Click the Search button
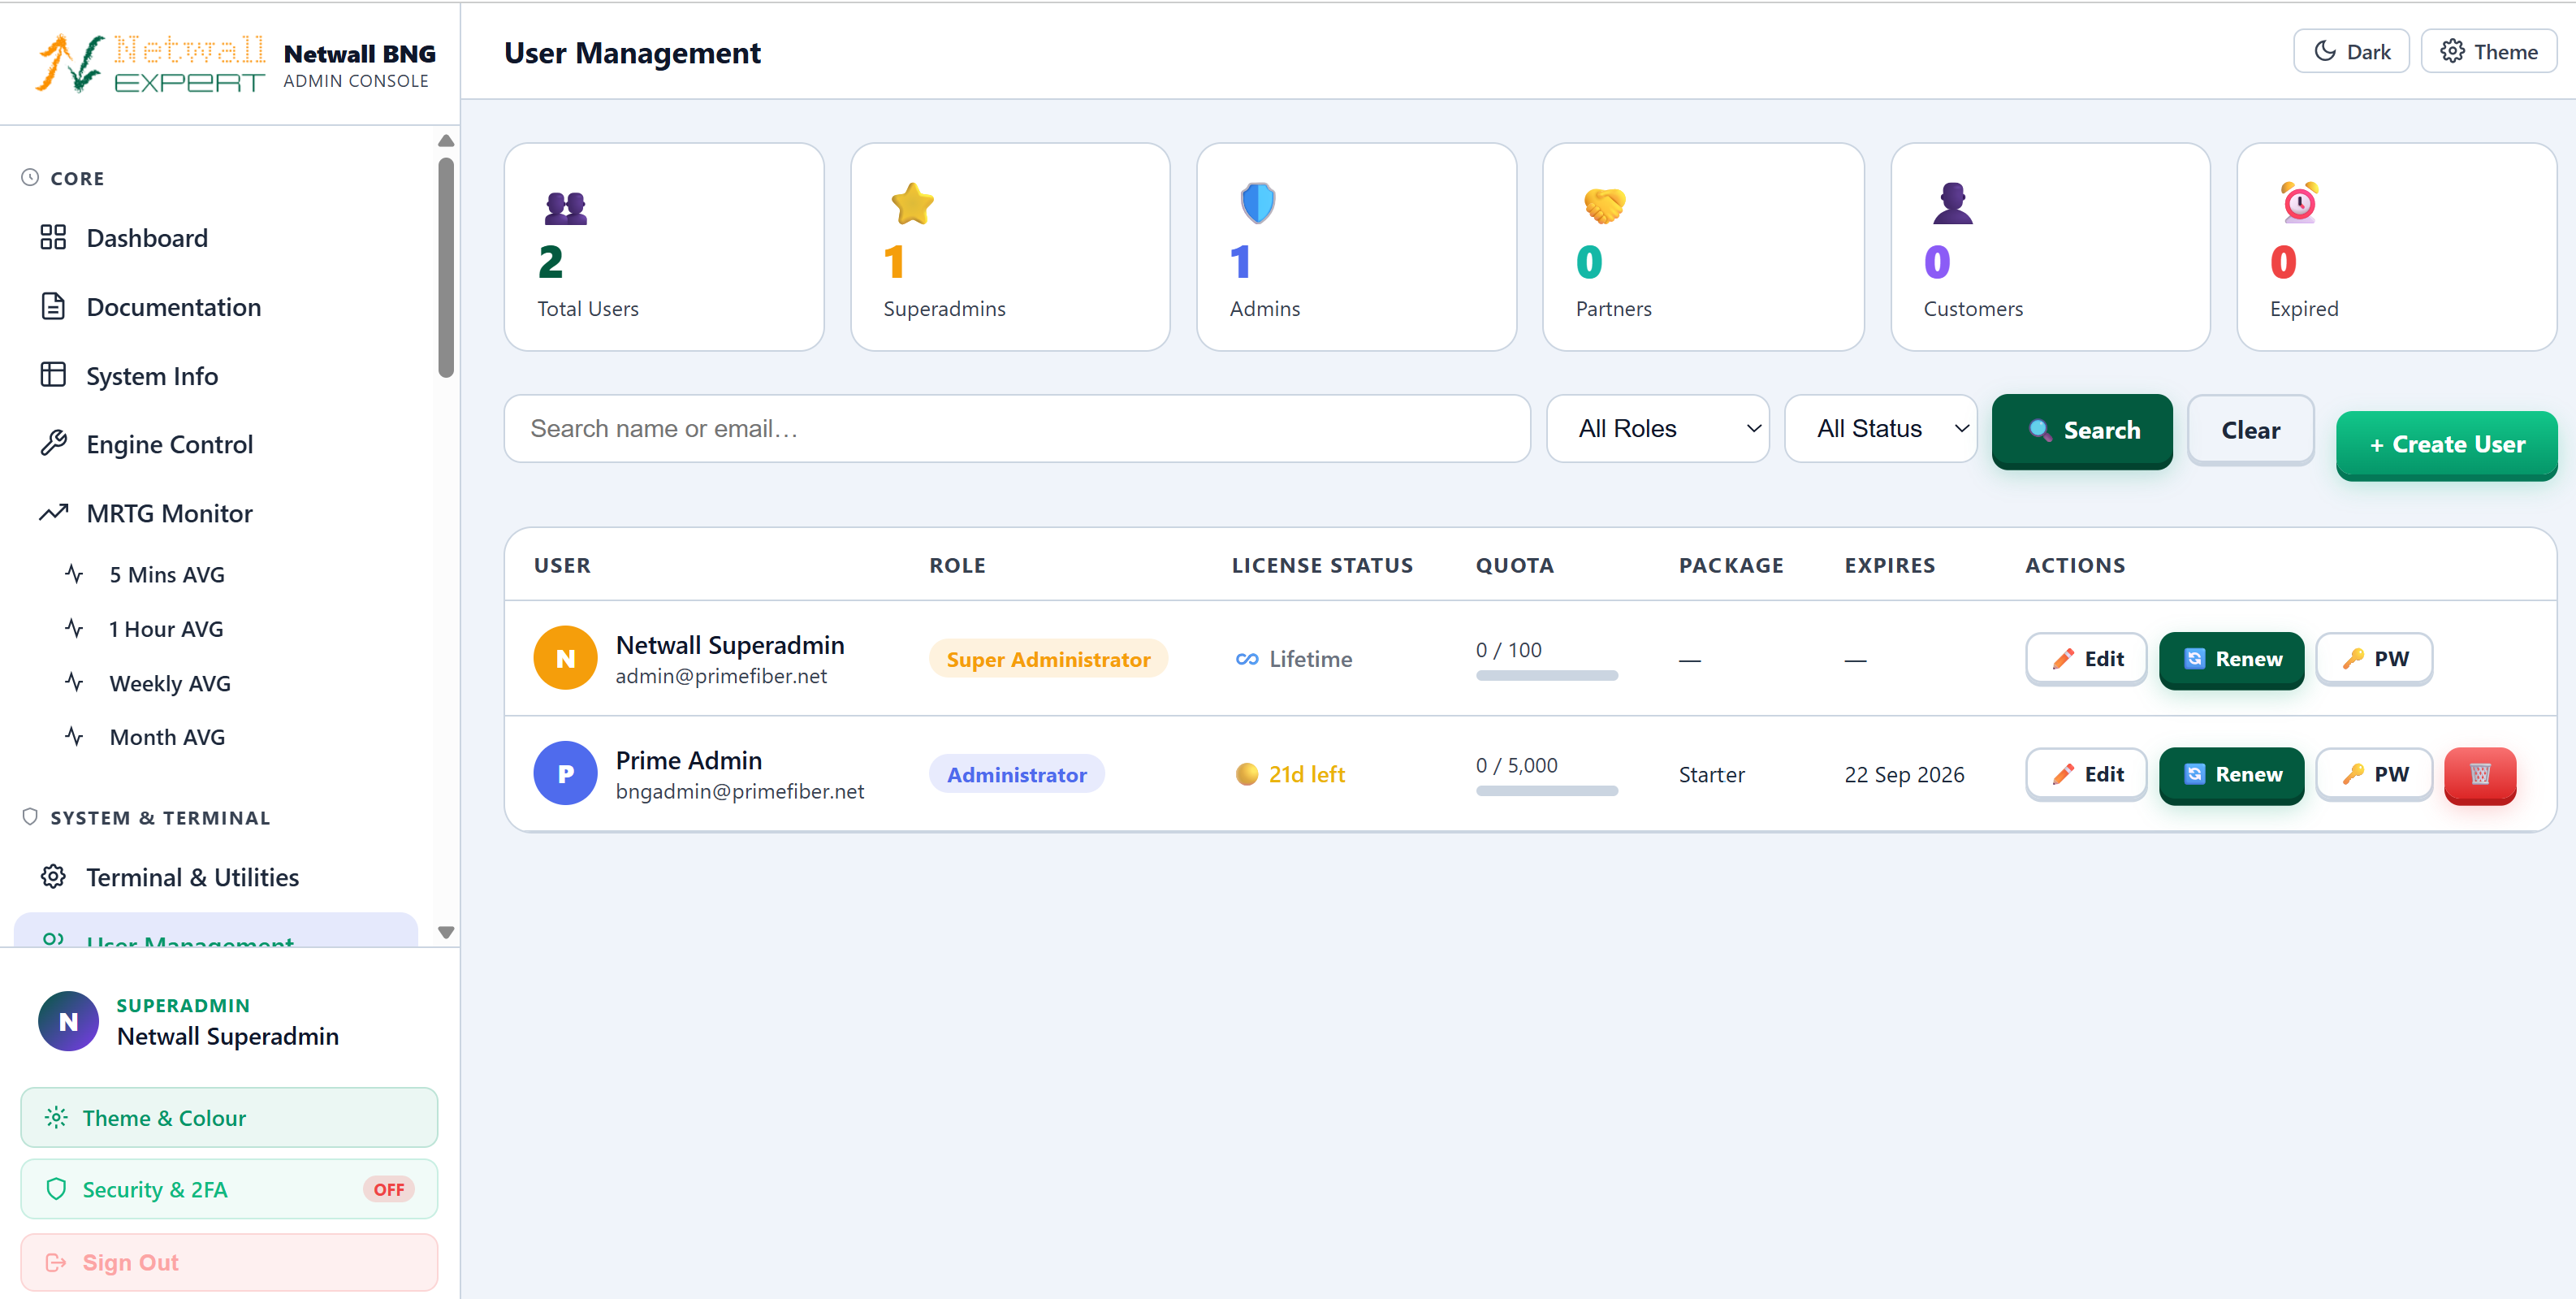The width and height of the screenshot is (2576, 1299). click(2082, 430)
